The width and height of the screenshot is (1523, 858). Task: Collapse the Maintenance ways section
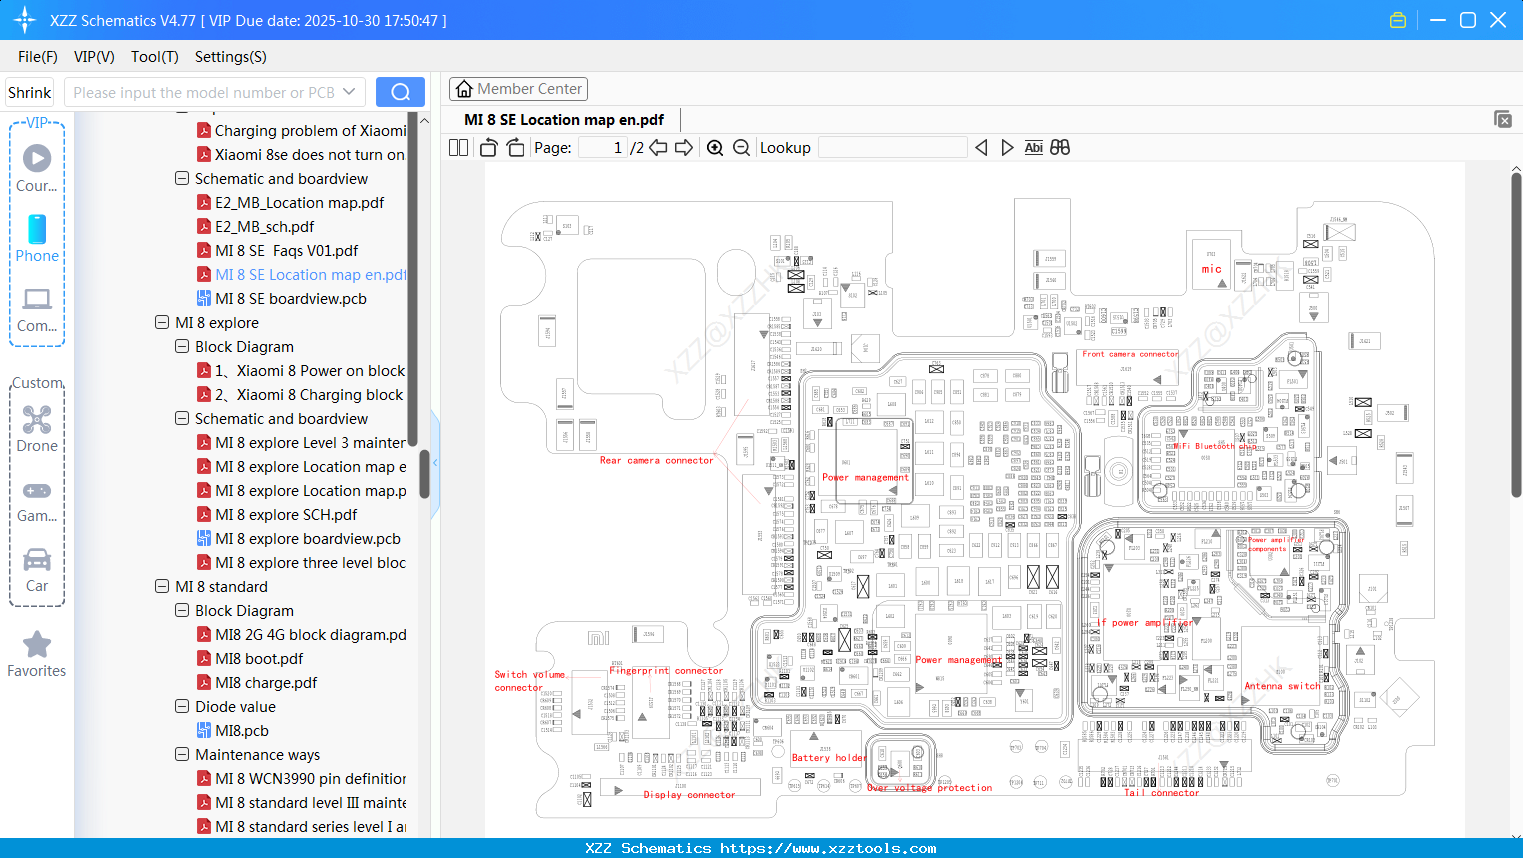182,754
